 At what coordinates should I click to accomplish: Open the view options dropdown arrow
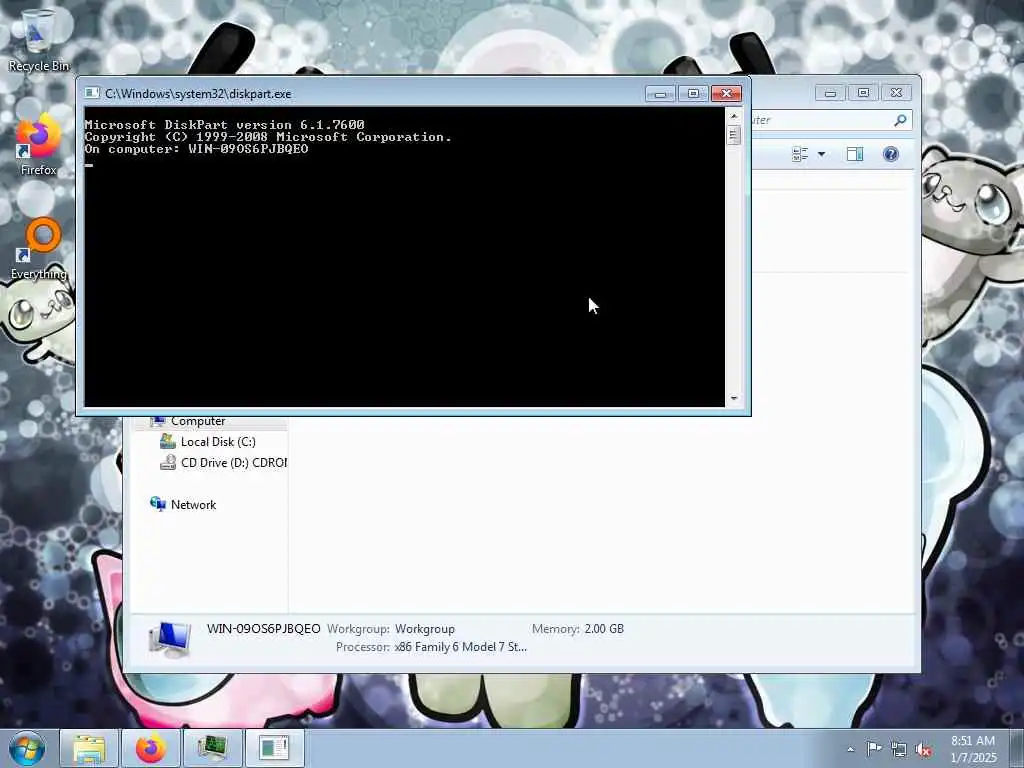click(822, 154)
